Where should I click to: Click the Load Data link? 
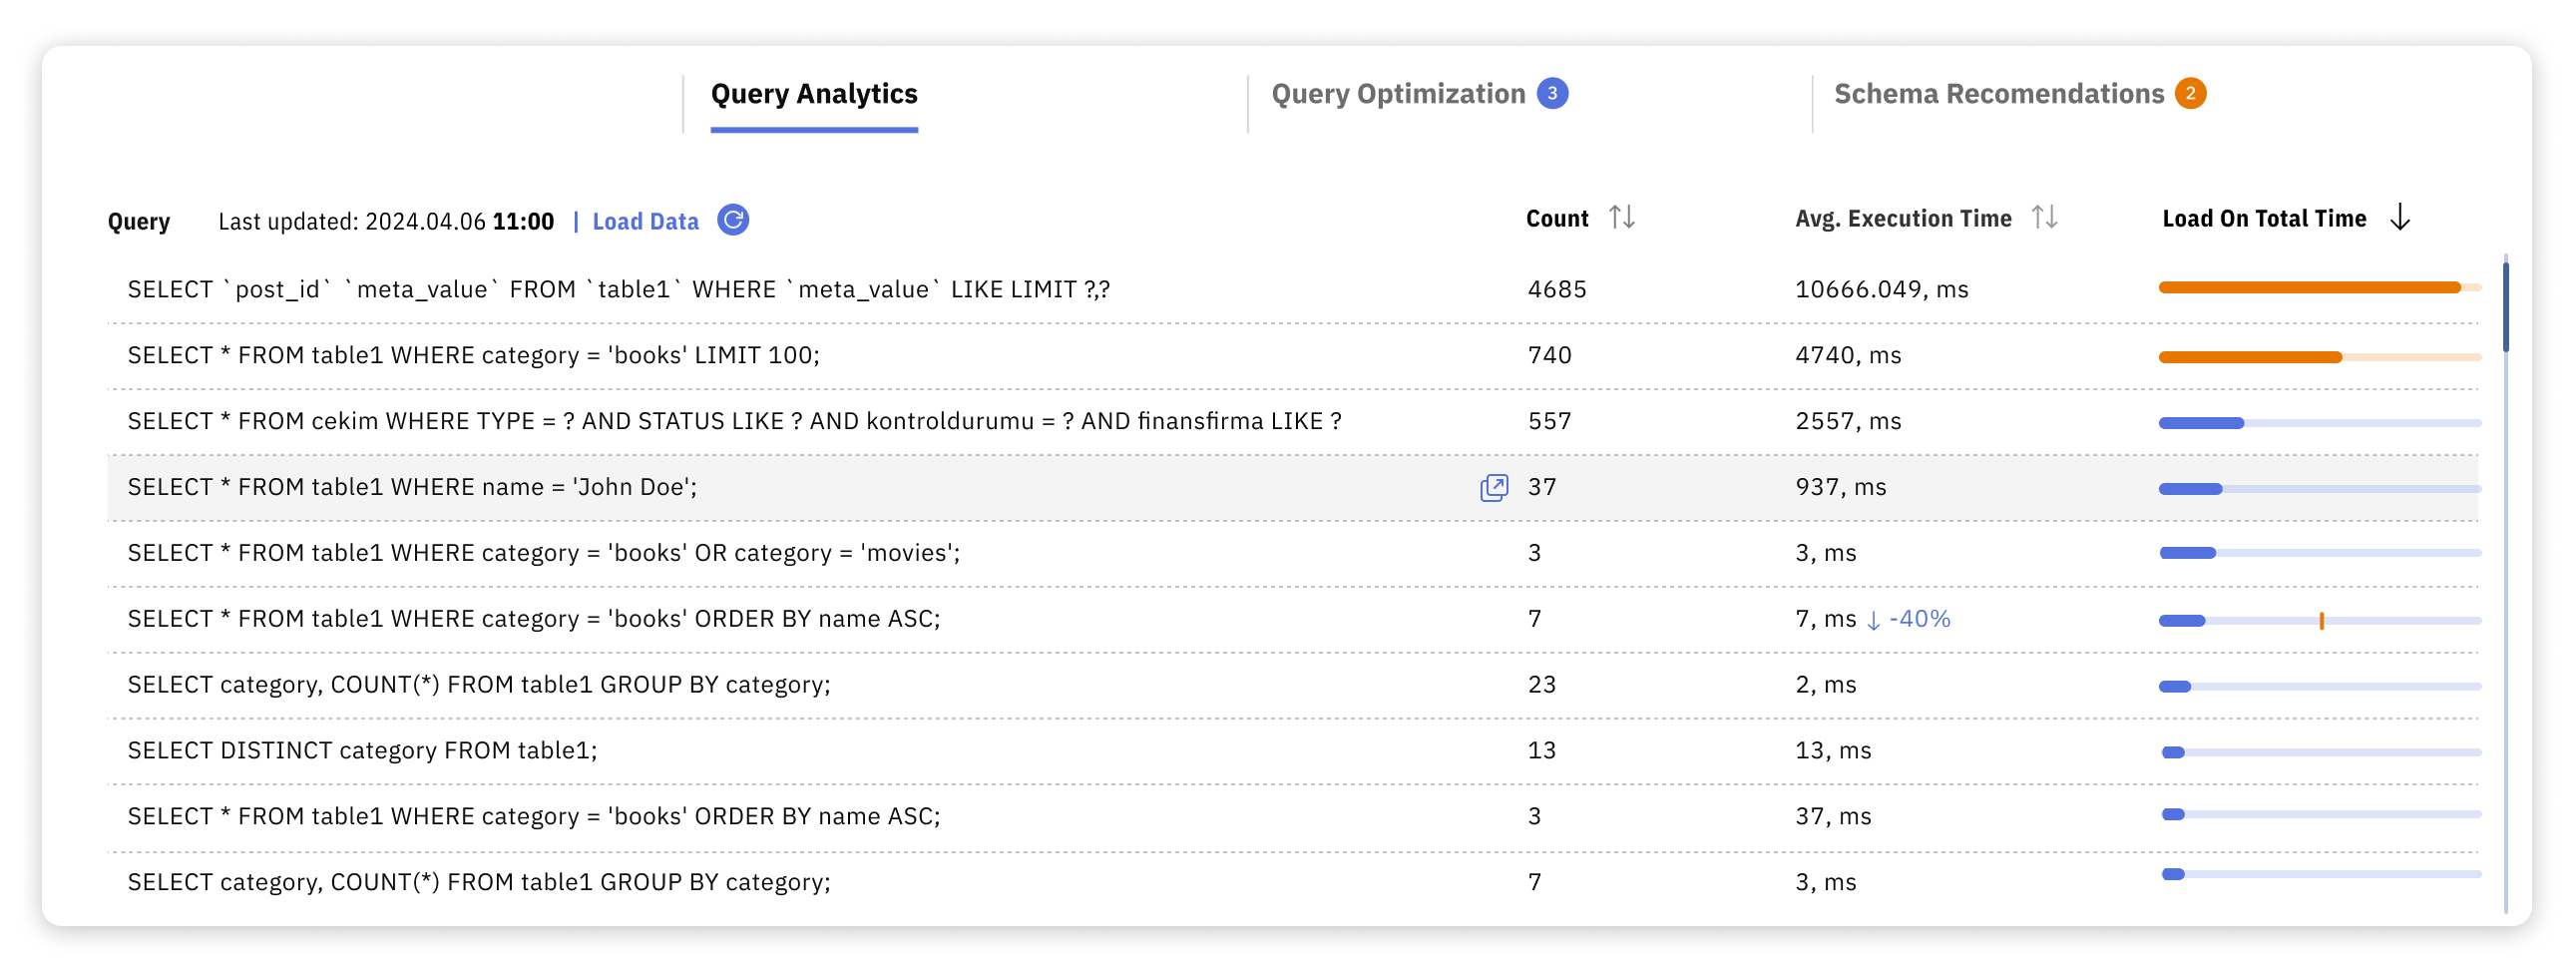pos(646,220)
